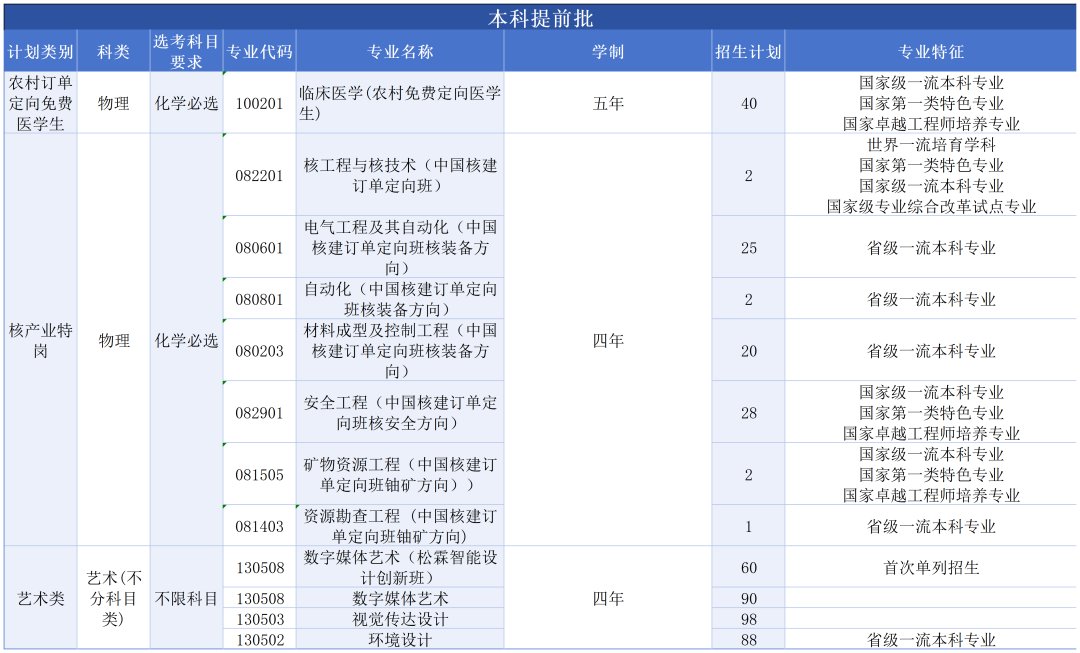Image resolution: width=1080 pixels, height=653 pixels.
Task: Click the cell 电气工程及其自动化 major name
Action: (x=400, y=247)
